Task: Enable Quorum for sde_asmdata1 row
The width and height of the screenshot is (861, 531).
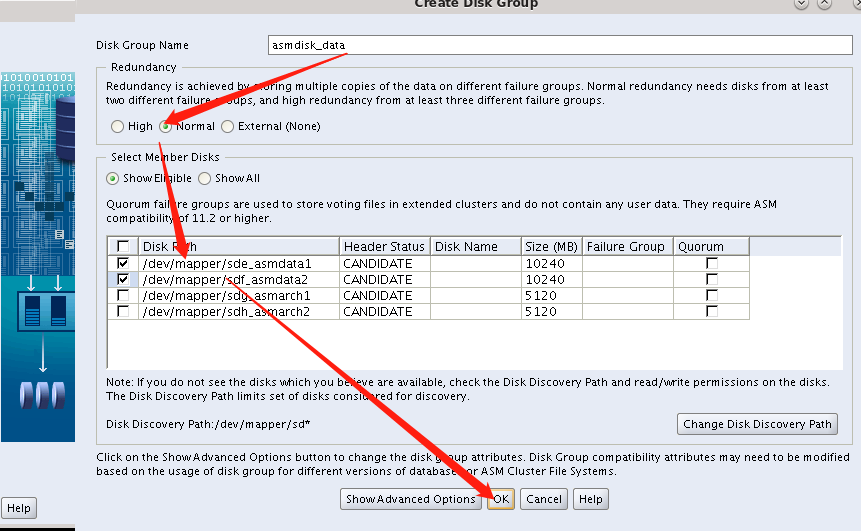Action: pos(712,263)
